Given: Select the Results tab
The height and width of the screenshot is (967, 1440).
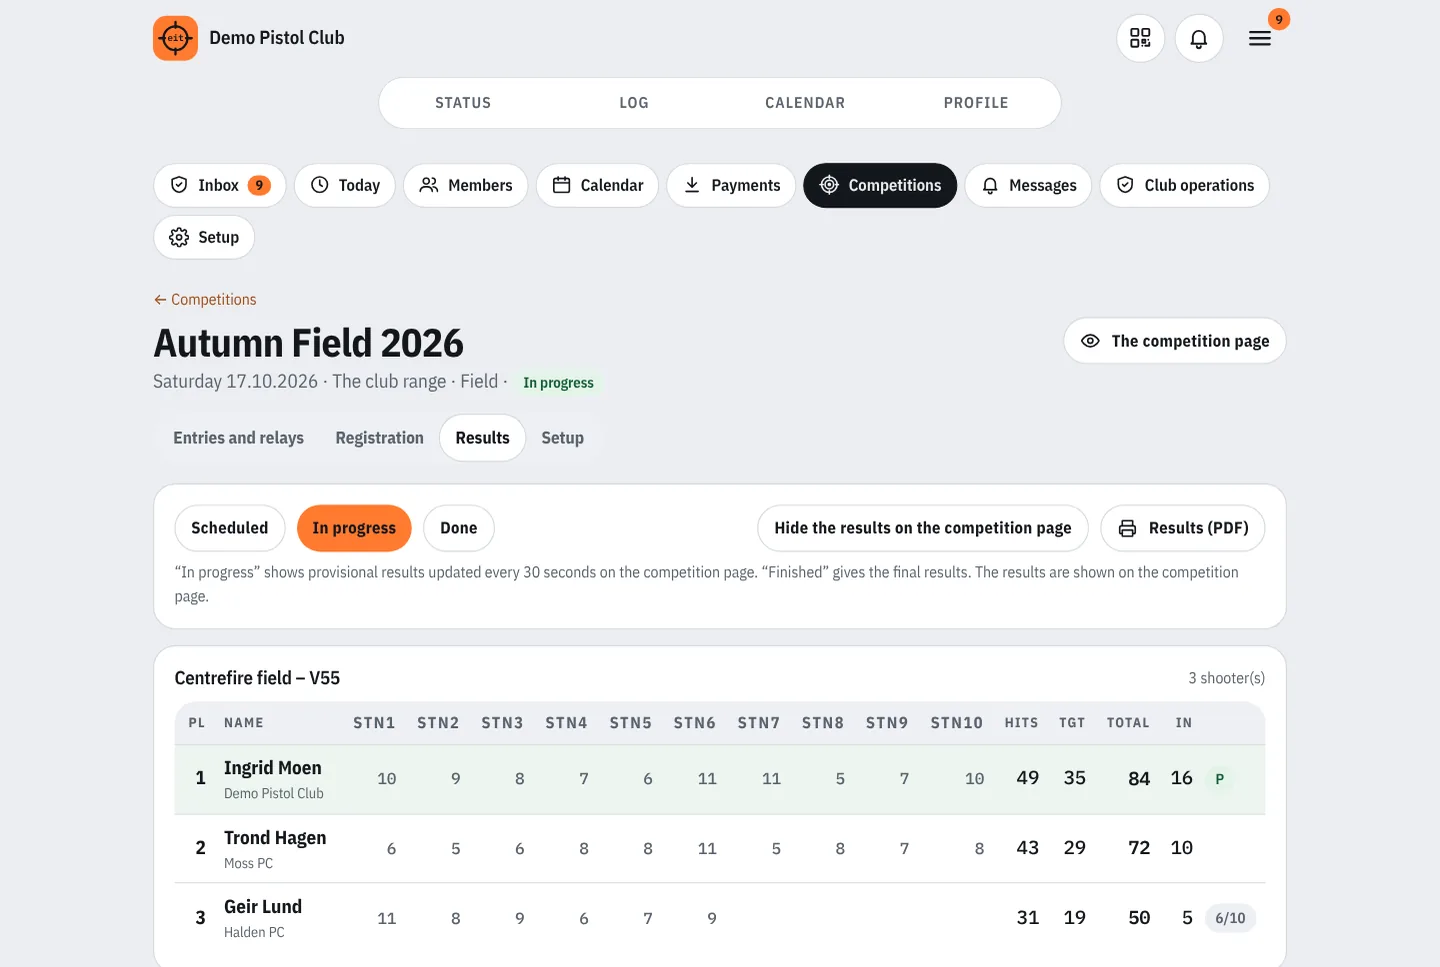Looking at the screenshot, I should 482,438.
